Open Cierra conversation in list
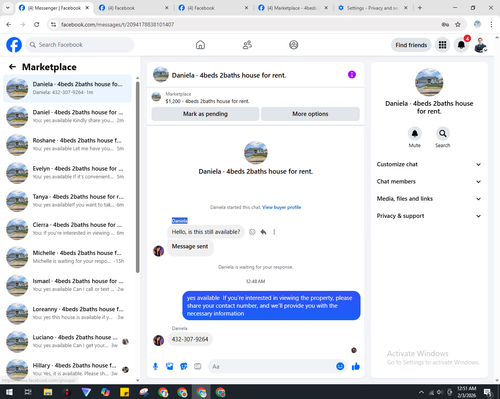 point(67,229)
